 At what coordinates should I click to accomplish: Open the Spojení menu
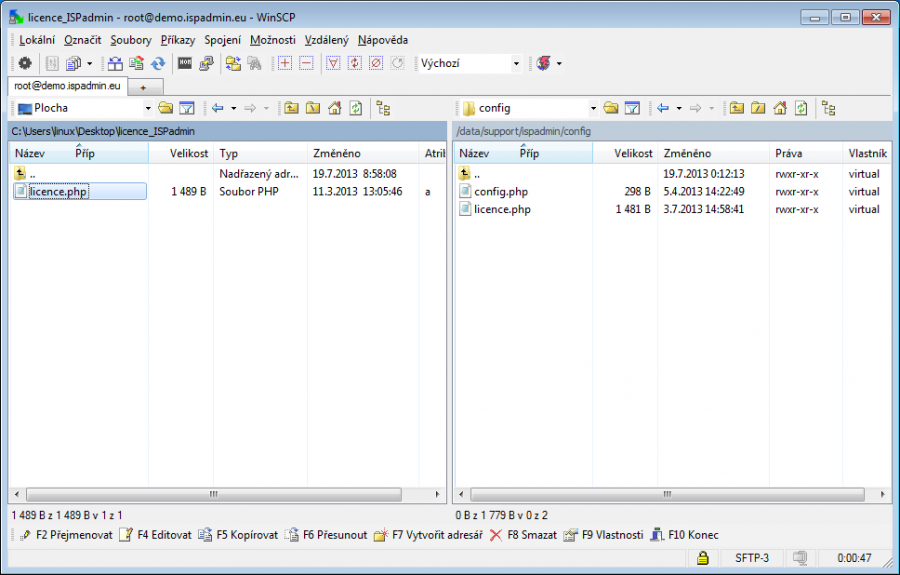[x=223, y=40]
